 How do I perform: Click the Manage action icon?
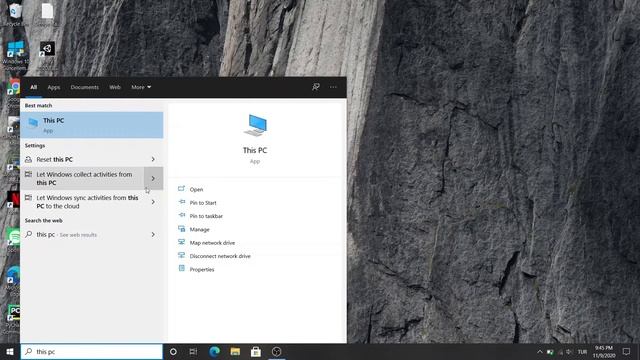click(182, 229)
